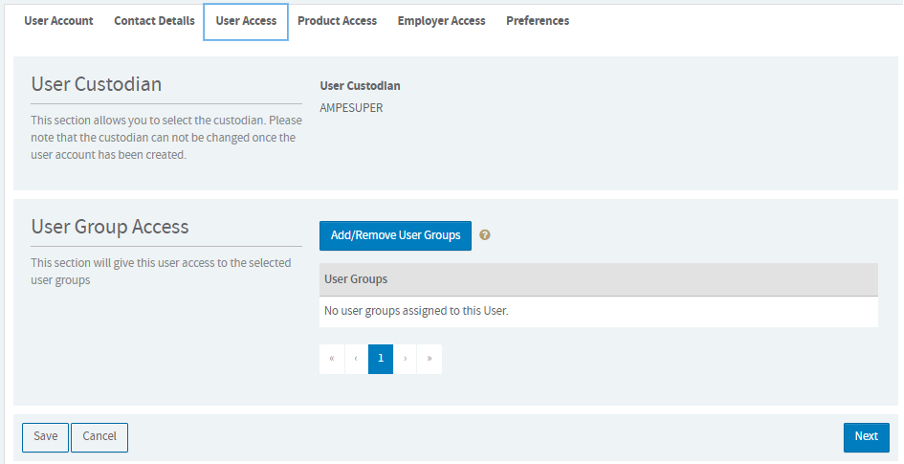Click the Save button
This screenshot has width=904, height=464.
pyautogui.click(x=46, y=437)
